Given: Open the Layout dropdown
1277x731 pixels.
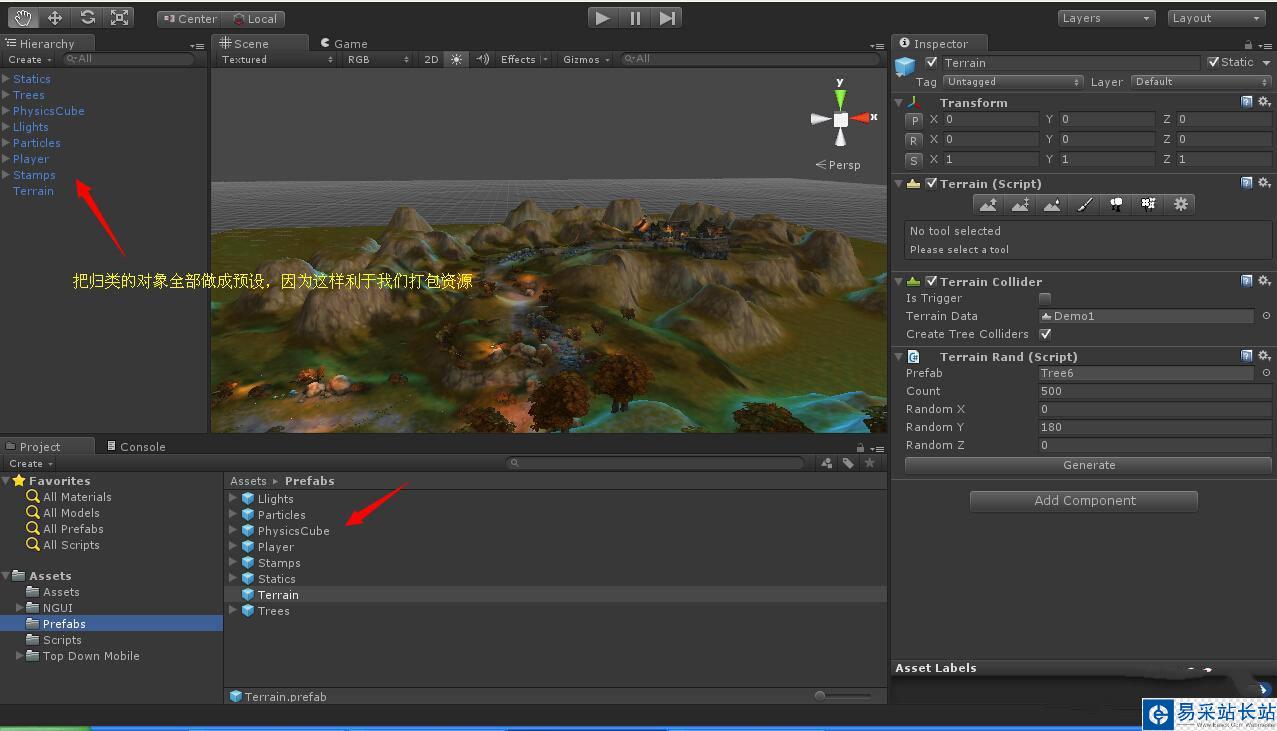Looking at the screenshot, I should 1218,18.
